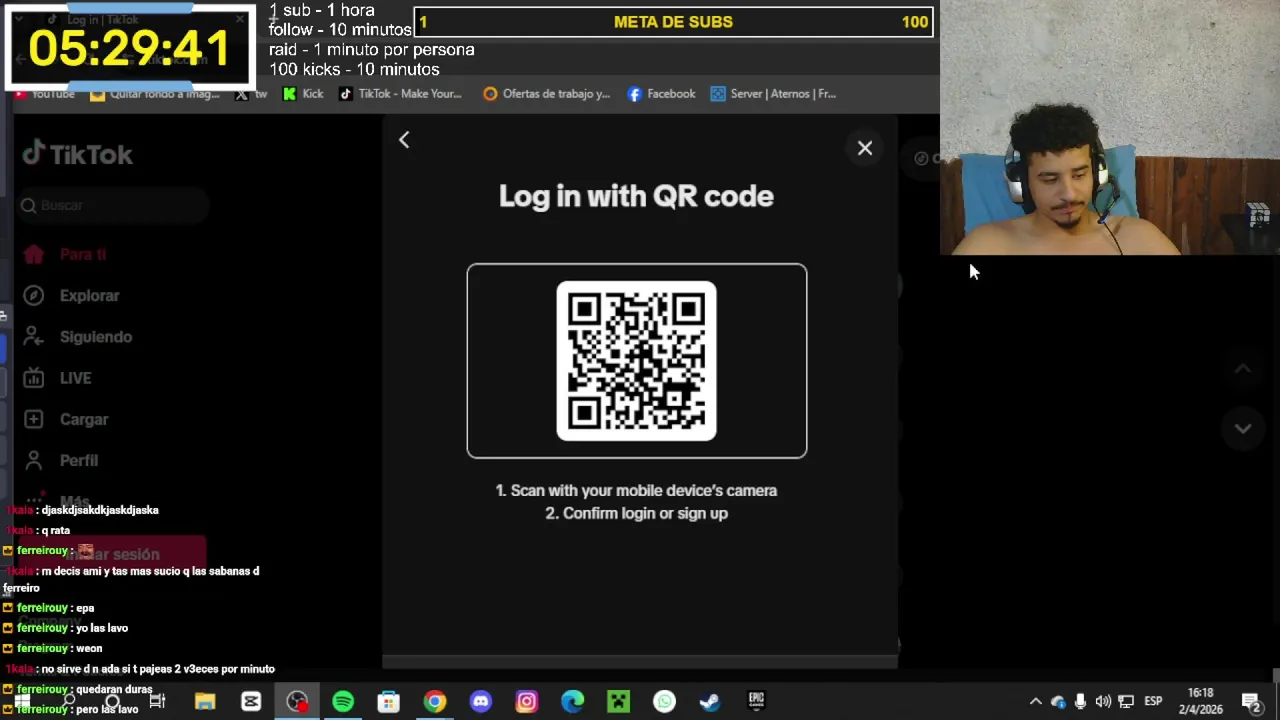Open Google Chrome from the taskbar

(x=435, y=702)
